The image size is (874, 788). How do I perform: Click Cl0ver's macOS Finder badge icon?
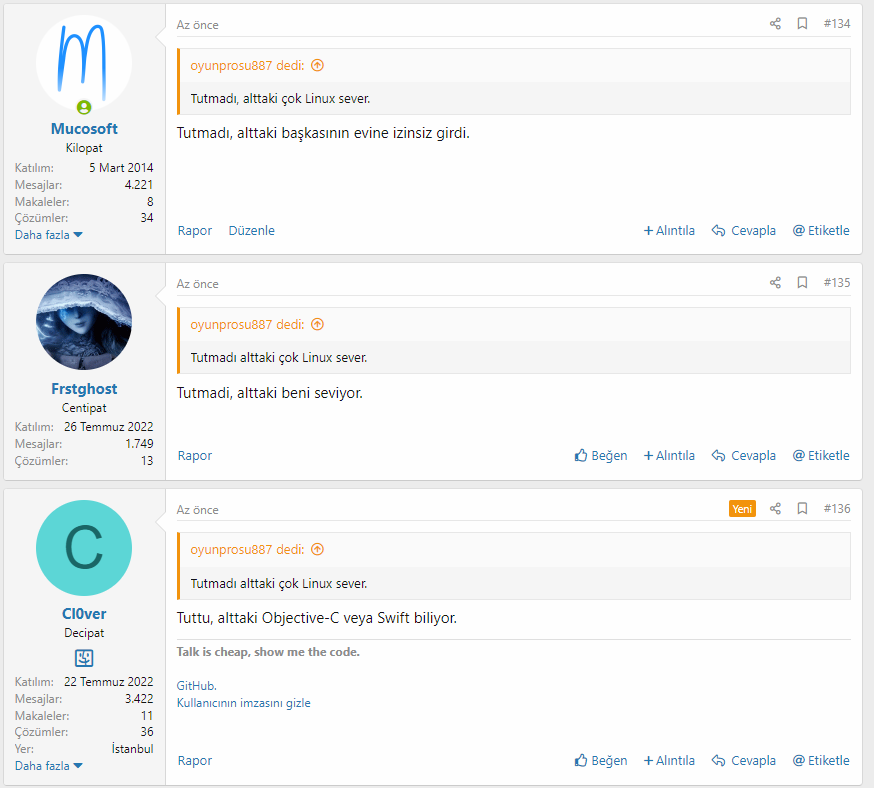point(84,658)
